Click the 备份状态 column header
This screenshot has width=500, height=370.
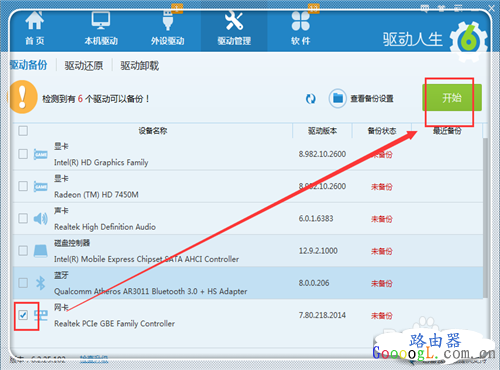[382, 131]
